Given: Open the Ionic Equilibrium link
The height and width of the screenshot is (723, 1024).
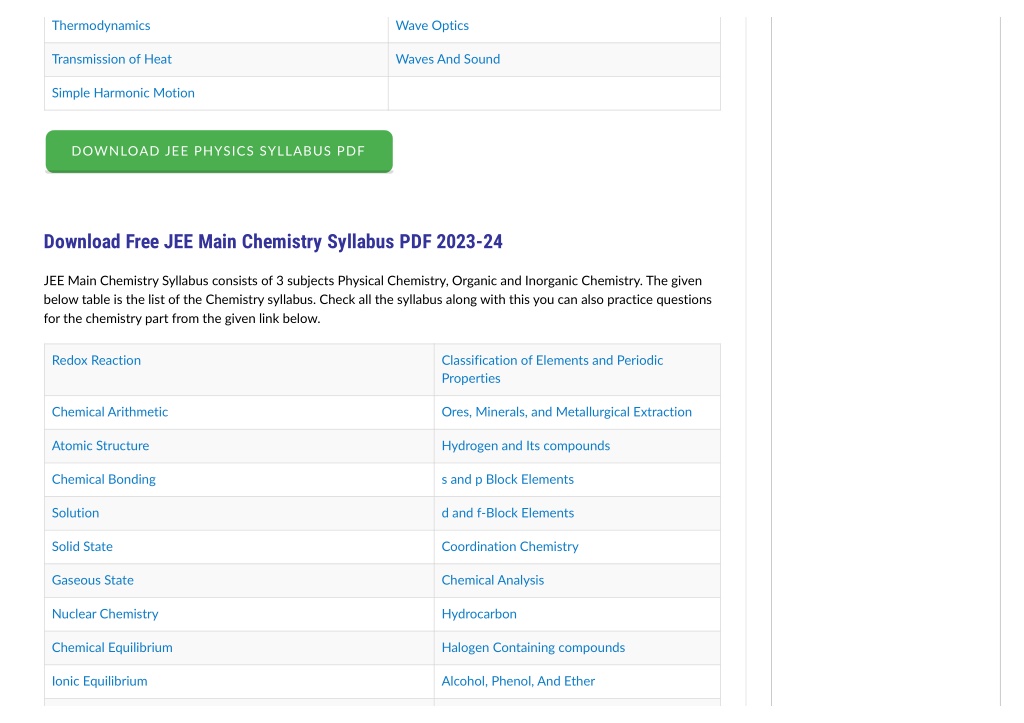Looking at the screenshot, I should [99, 681].
